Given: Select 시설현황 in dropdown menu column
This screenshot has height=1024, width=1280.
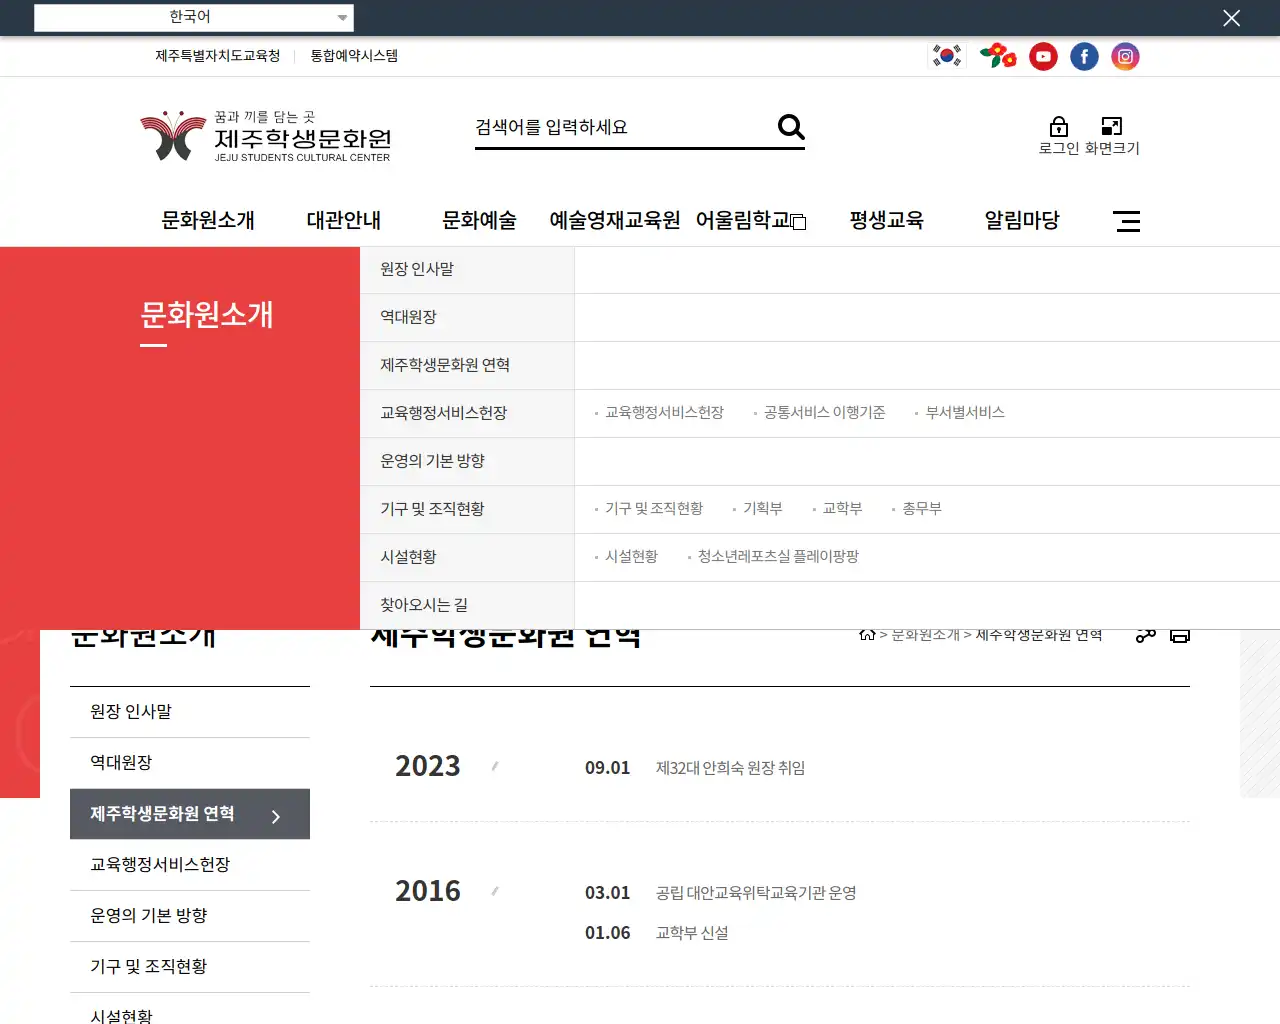Looking at the screenshot, I should click(467, 558).
